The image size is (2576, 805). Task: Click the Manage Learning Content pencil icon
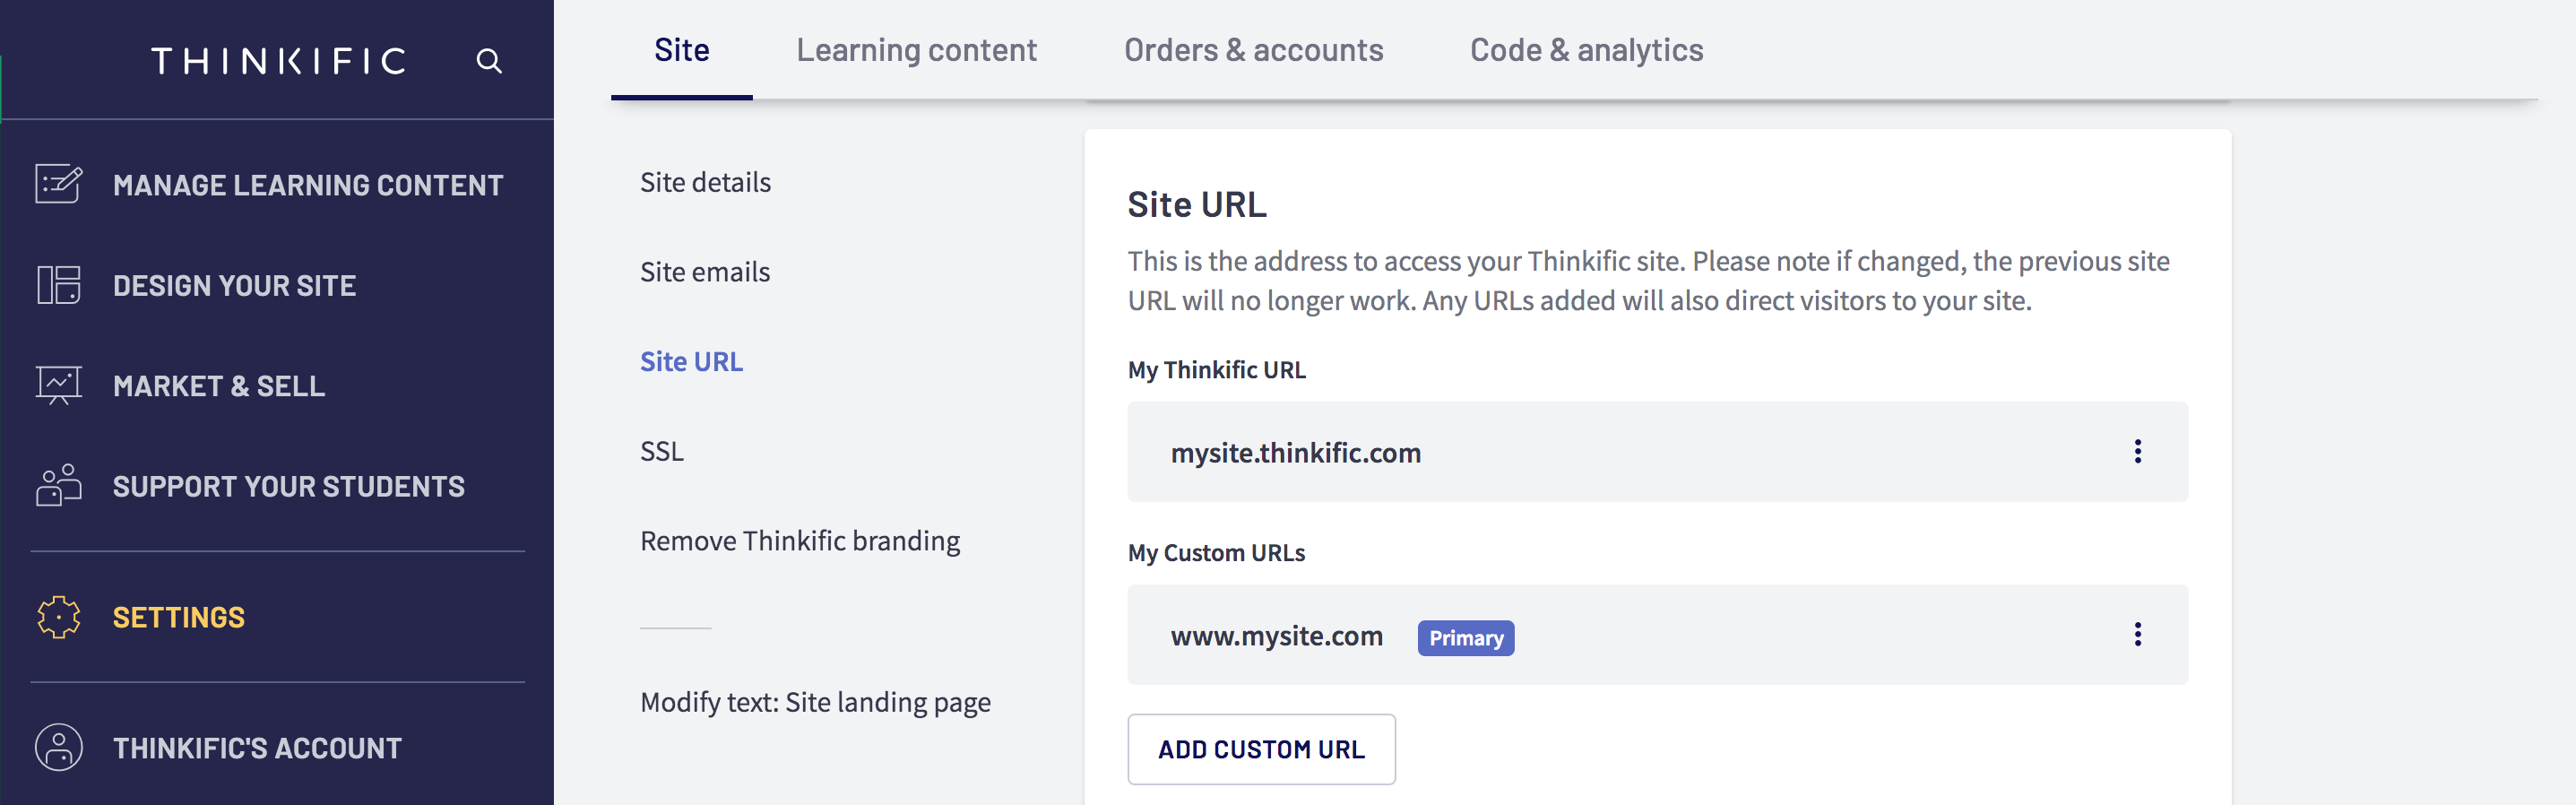click(59, 184)
